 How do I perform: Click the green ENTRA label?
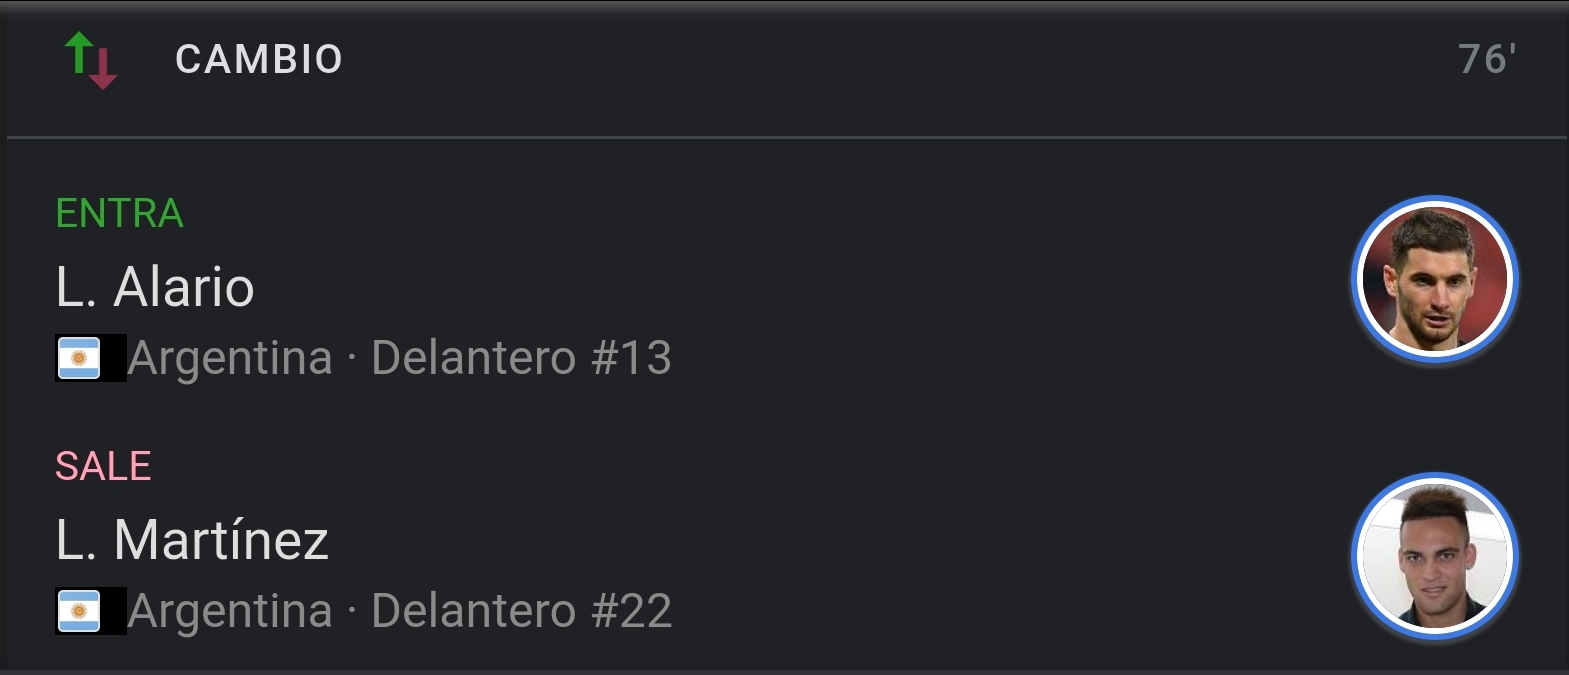click(119, 213)
